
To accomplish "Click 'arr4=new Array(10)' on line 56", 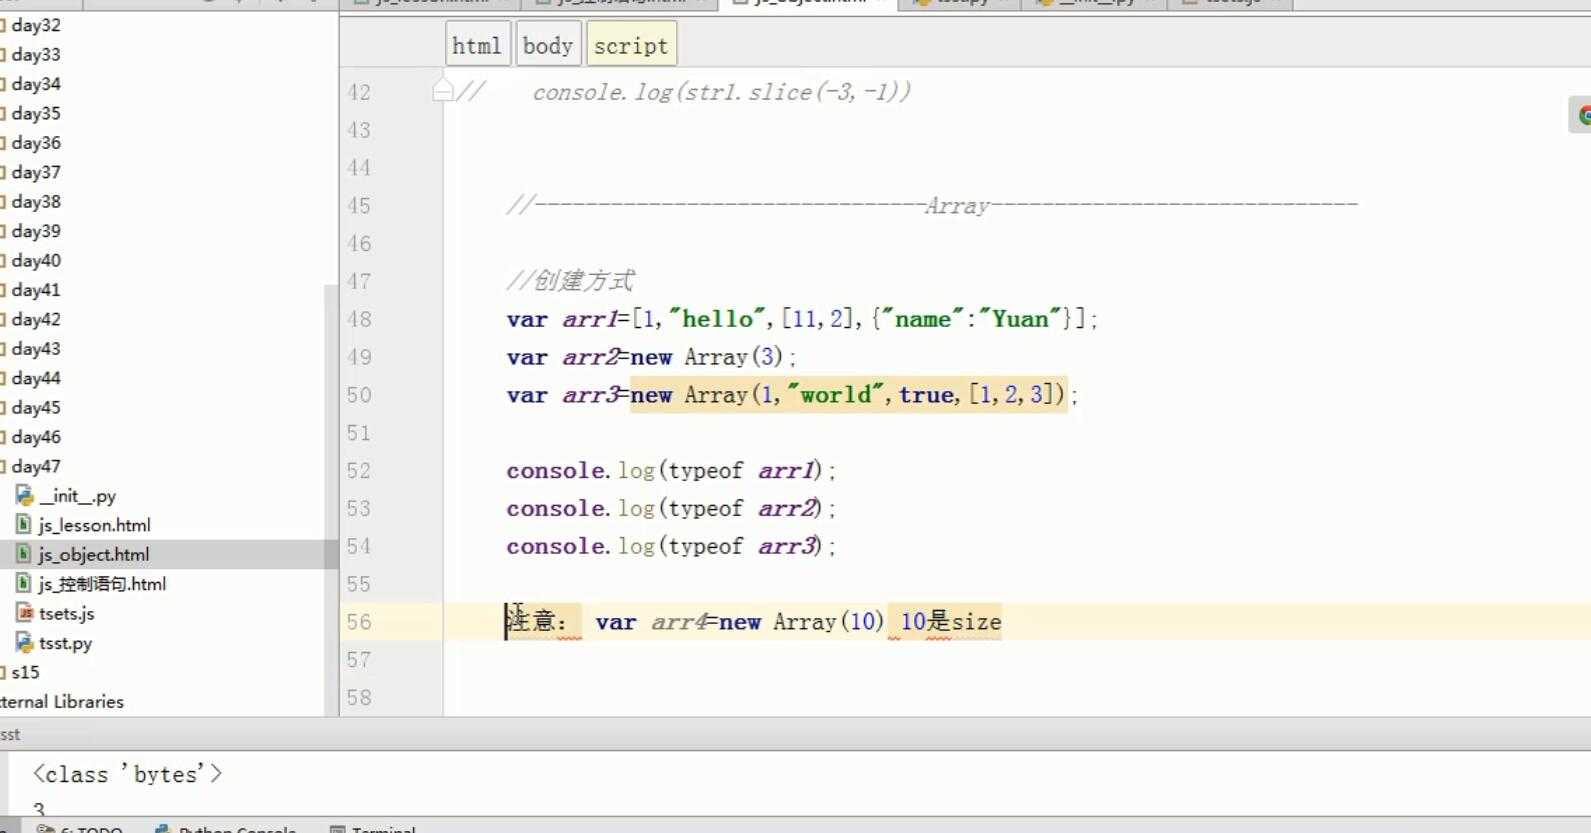I will [x=767, y=622].
